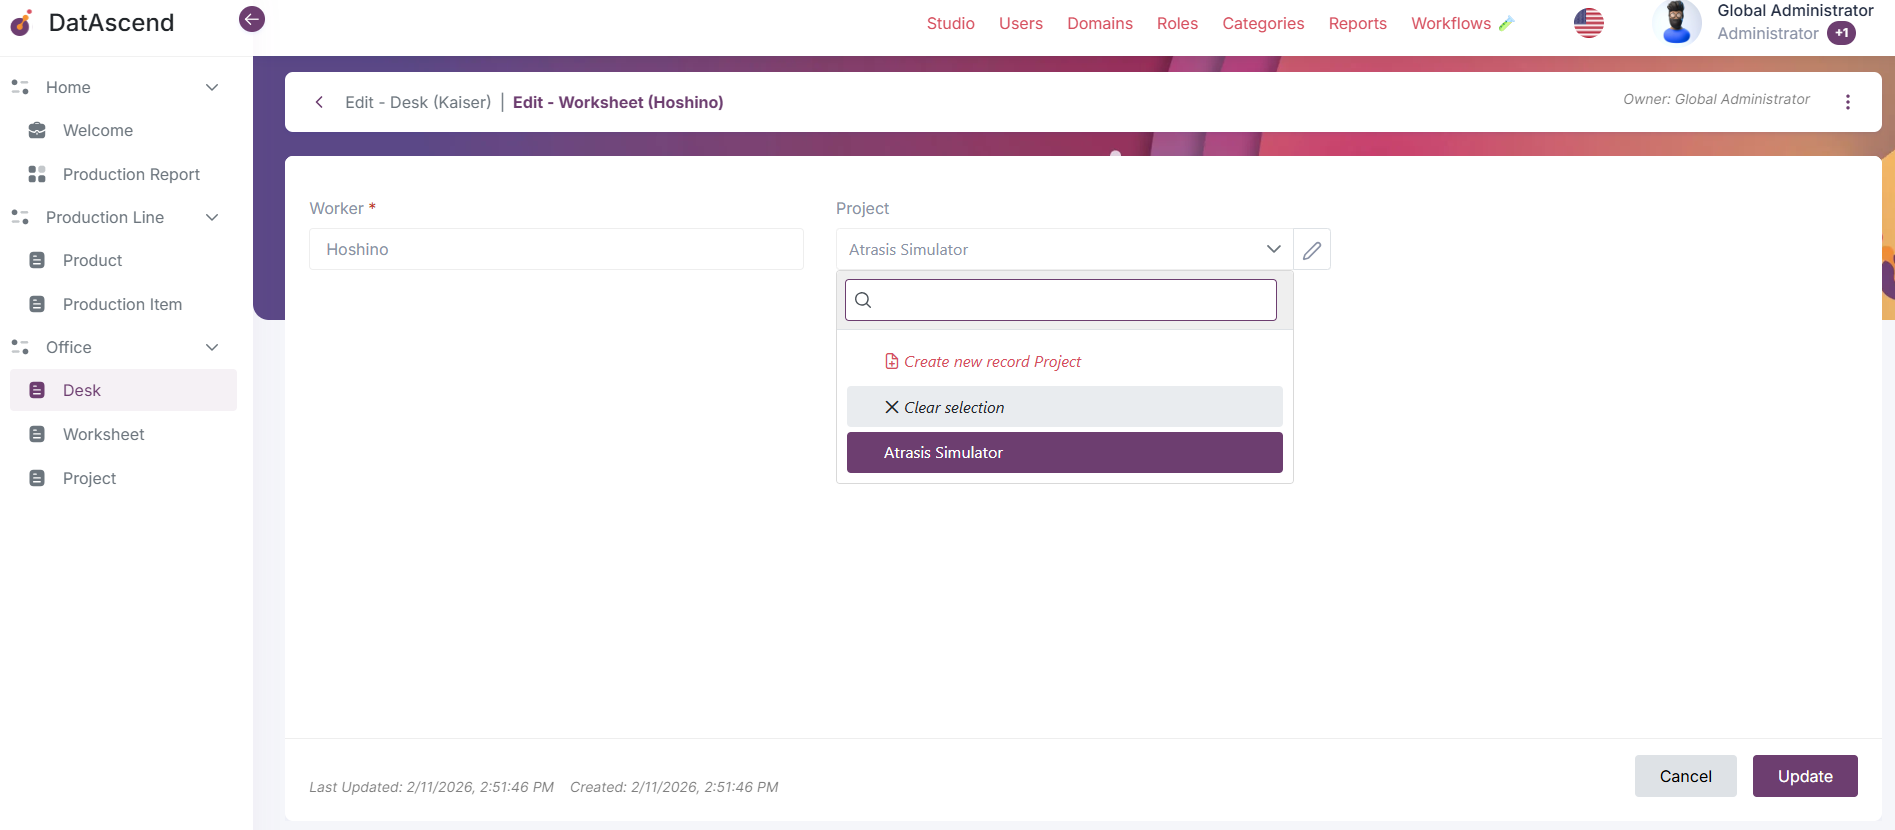Open Worksheet in sidebar
Viewport: 1895px width, 830px height.
tap(103, 434)
